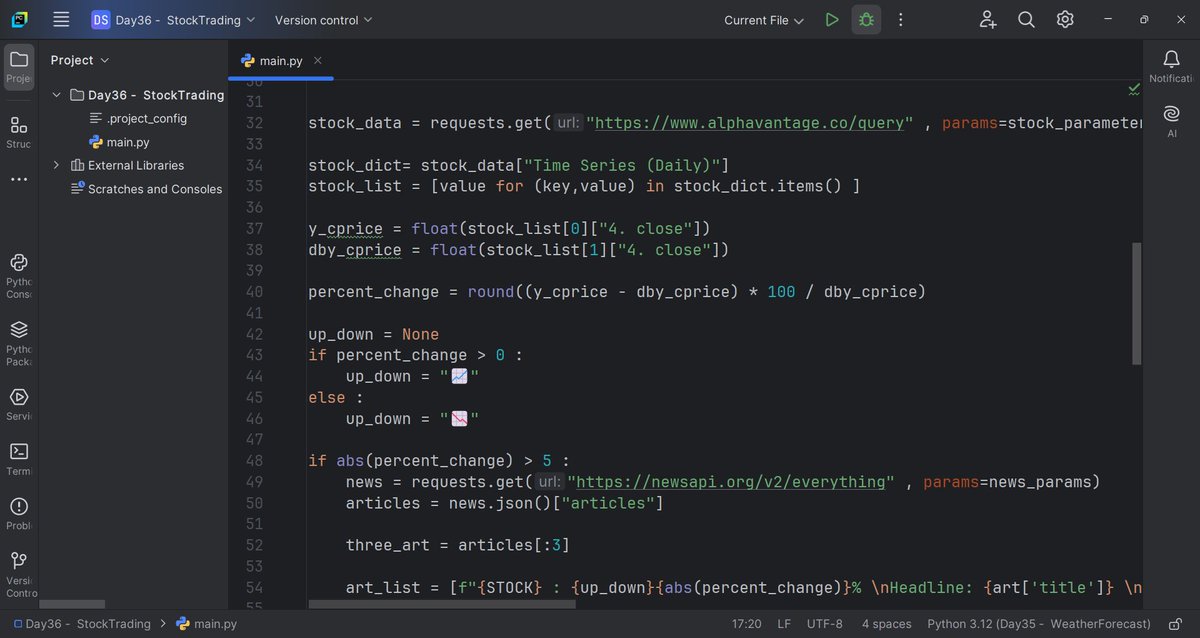Screen dimensions: 1200x638
Task: Click the chart-up emoji string on line 44
Action: pyautogui.click(x=460, y=376)
